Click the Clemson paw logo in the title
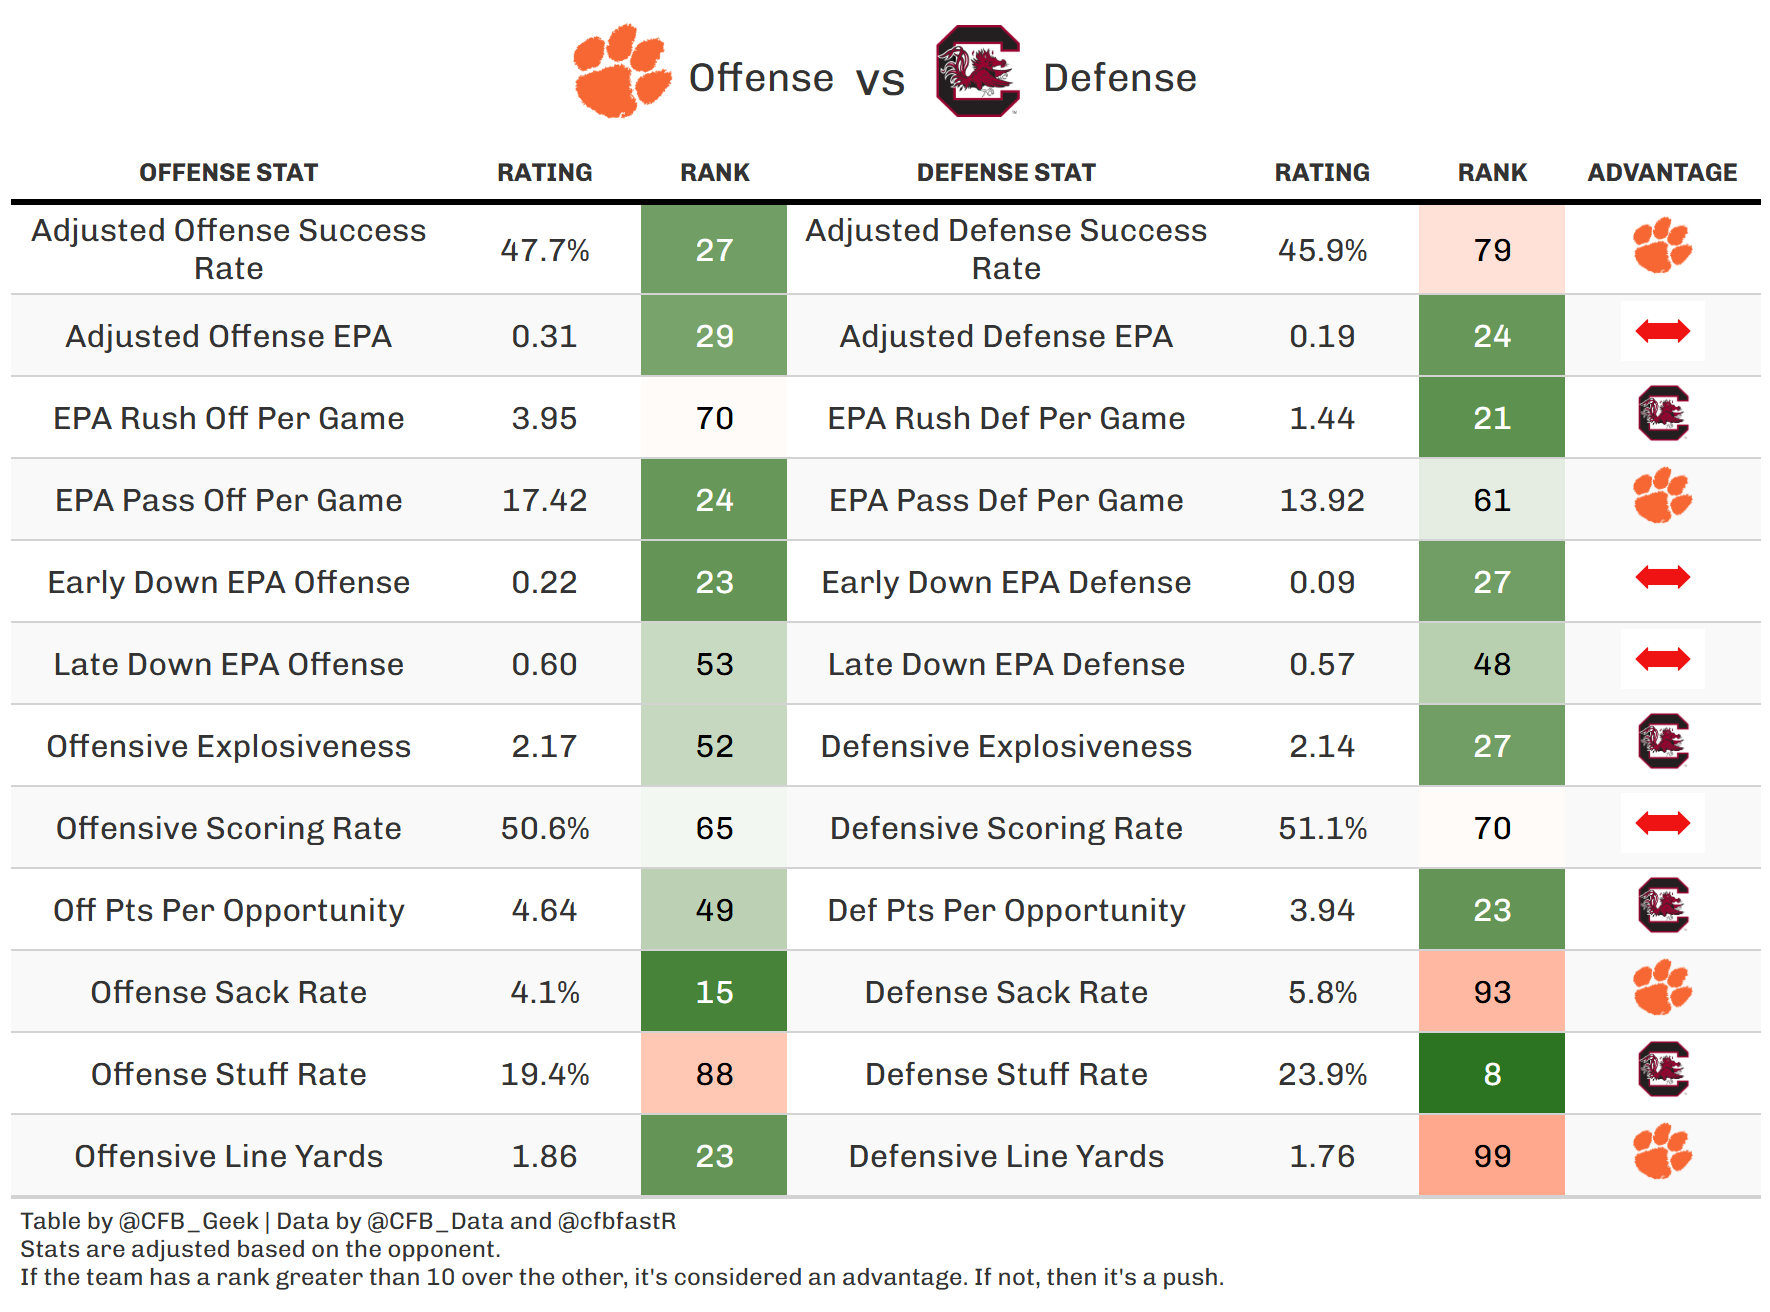 [x=621, y=71]
